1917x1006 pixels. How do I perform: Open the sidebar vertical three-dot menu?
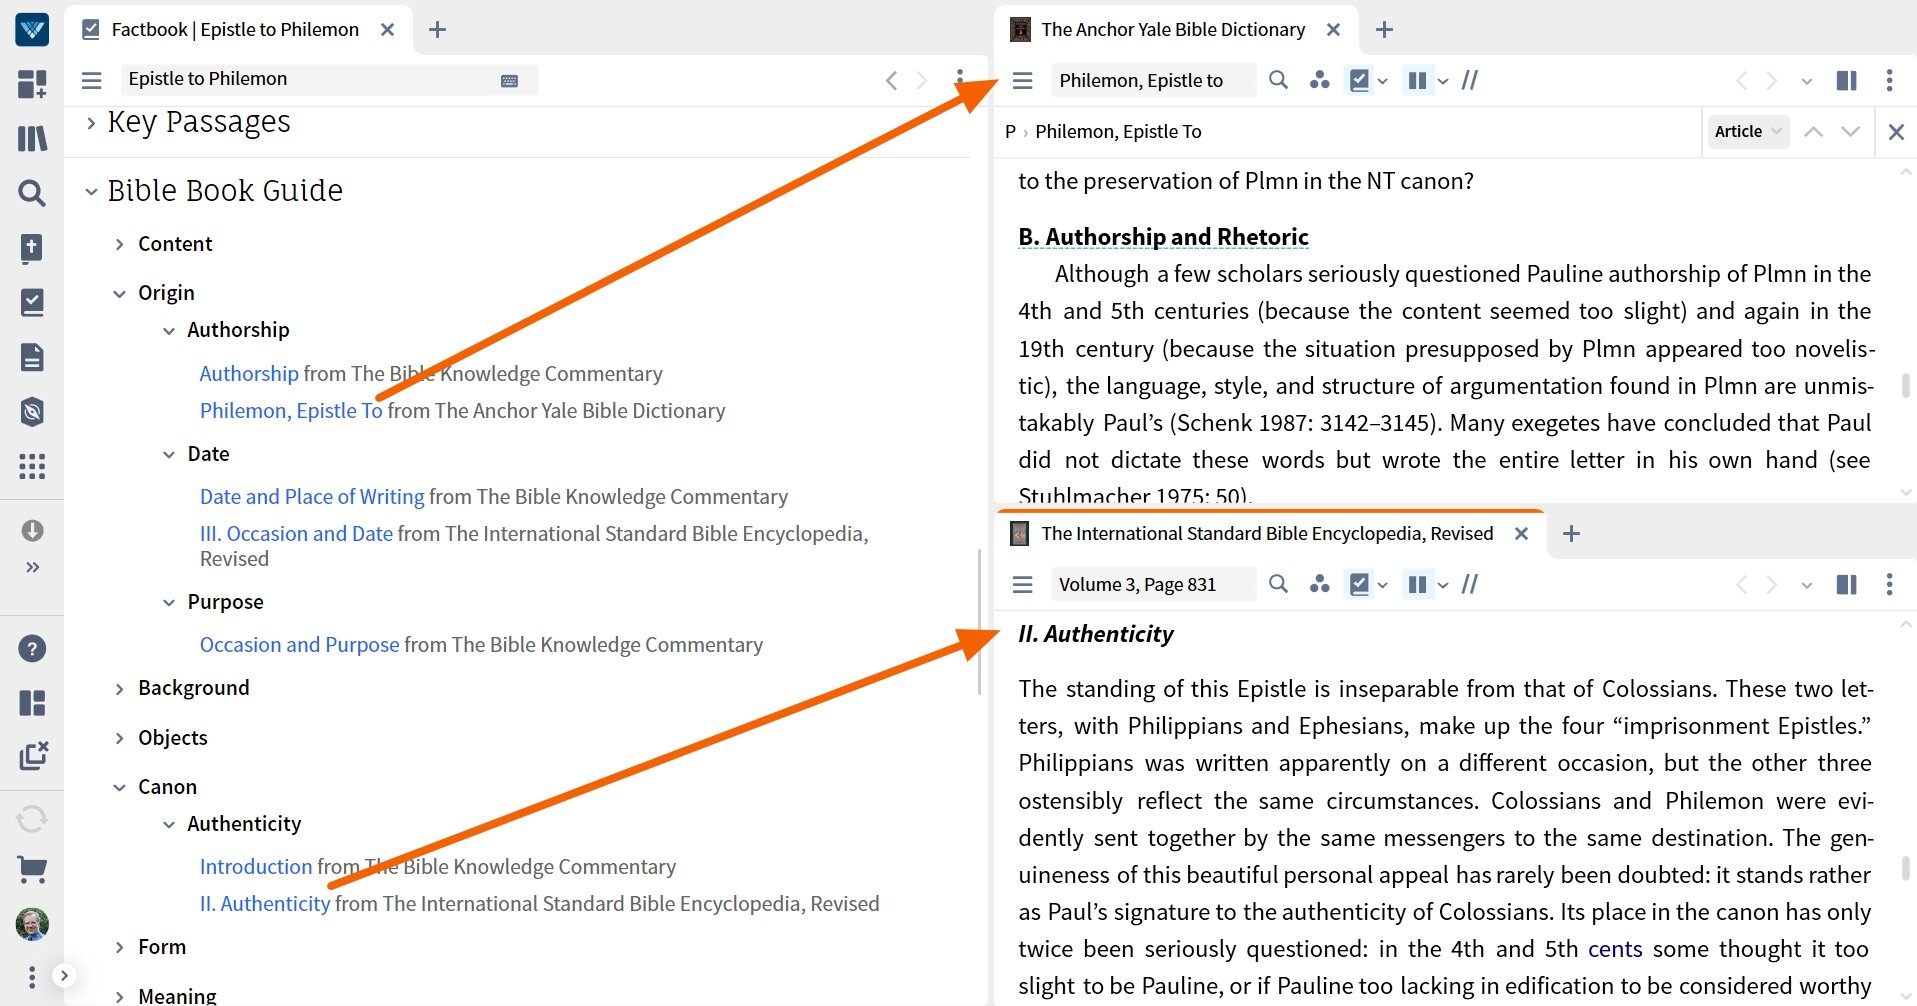[x=32, y=976]
